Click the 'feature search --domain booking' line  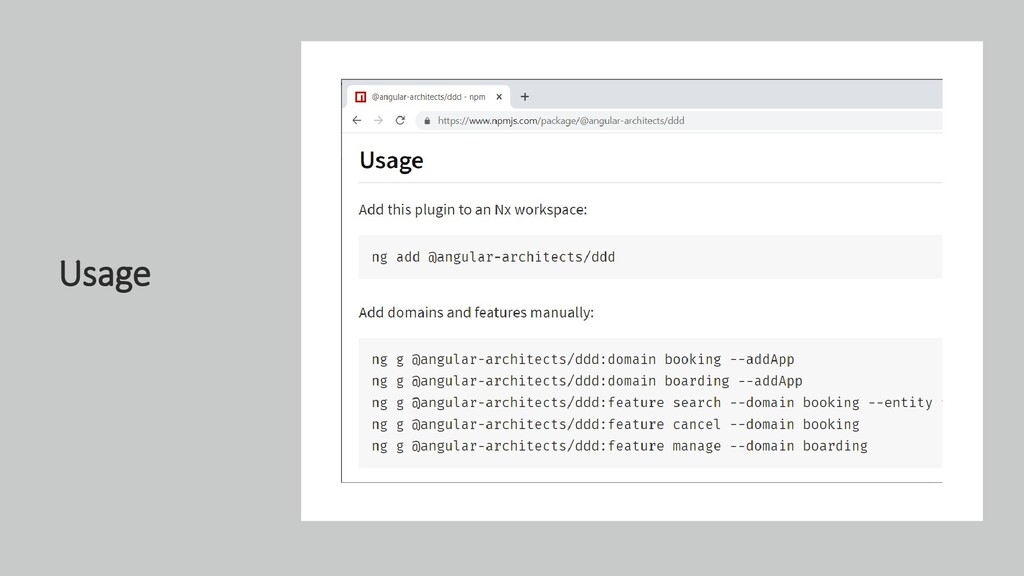click(656, 403)
